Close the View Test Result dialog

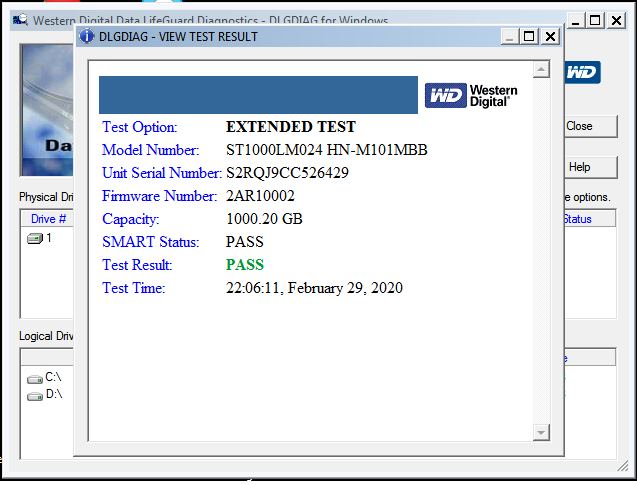[x=550, y=37]
